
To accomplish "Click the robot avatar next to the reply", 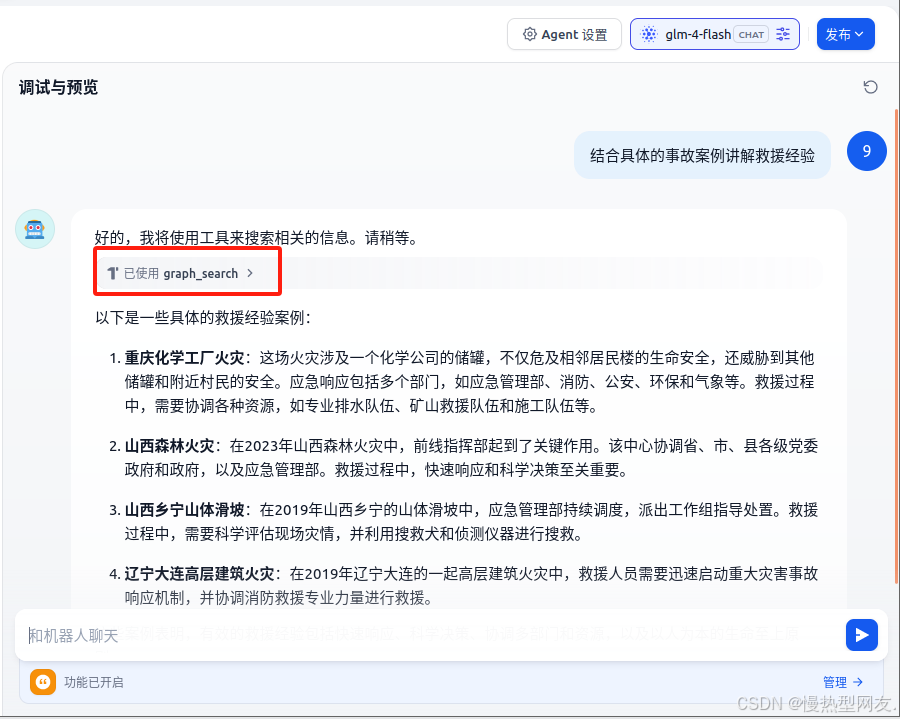I will [x=35, y=229].
